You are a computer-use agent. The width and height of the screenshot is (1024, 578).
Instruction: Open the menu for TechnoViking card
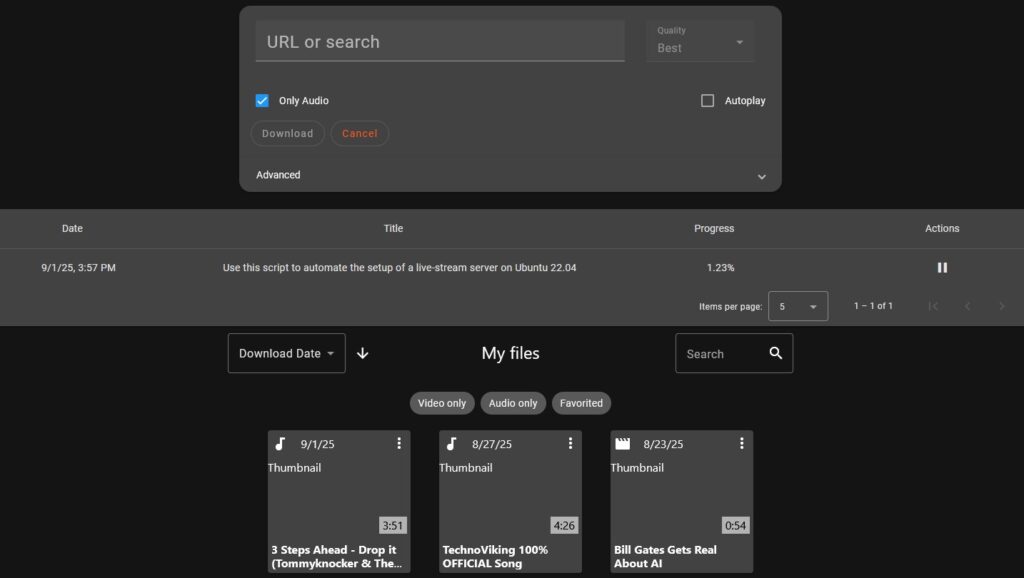[x=570, y=443]
